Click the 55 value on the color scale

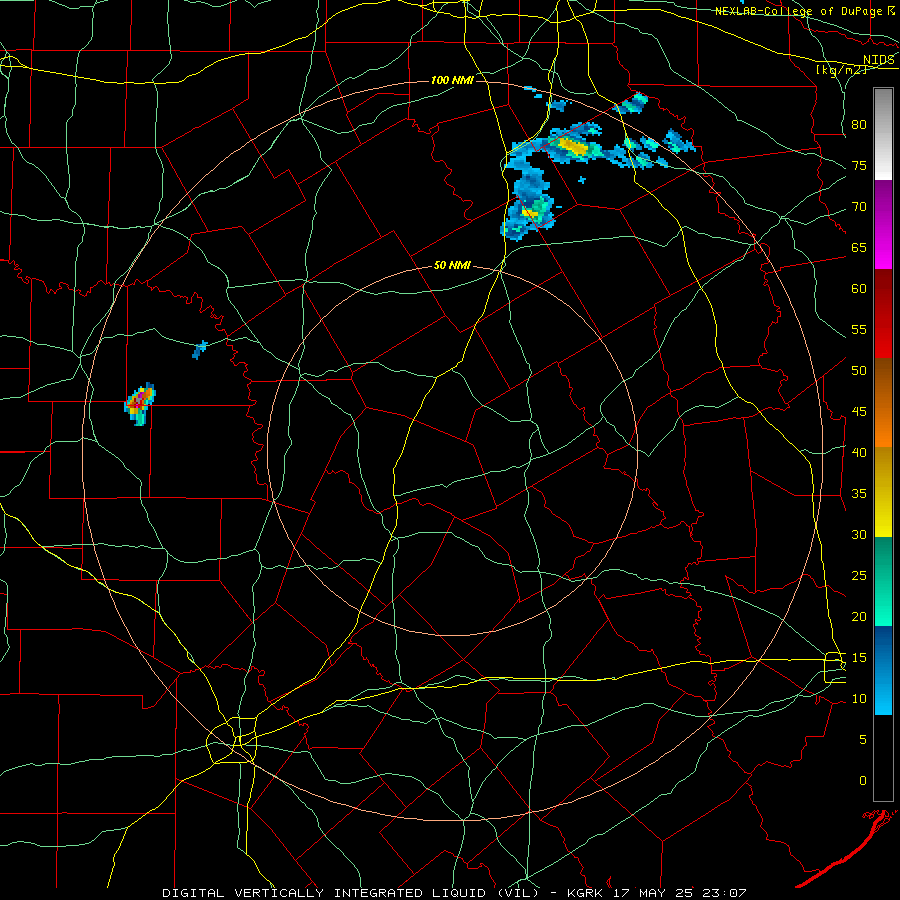[859, 330]
